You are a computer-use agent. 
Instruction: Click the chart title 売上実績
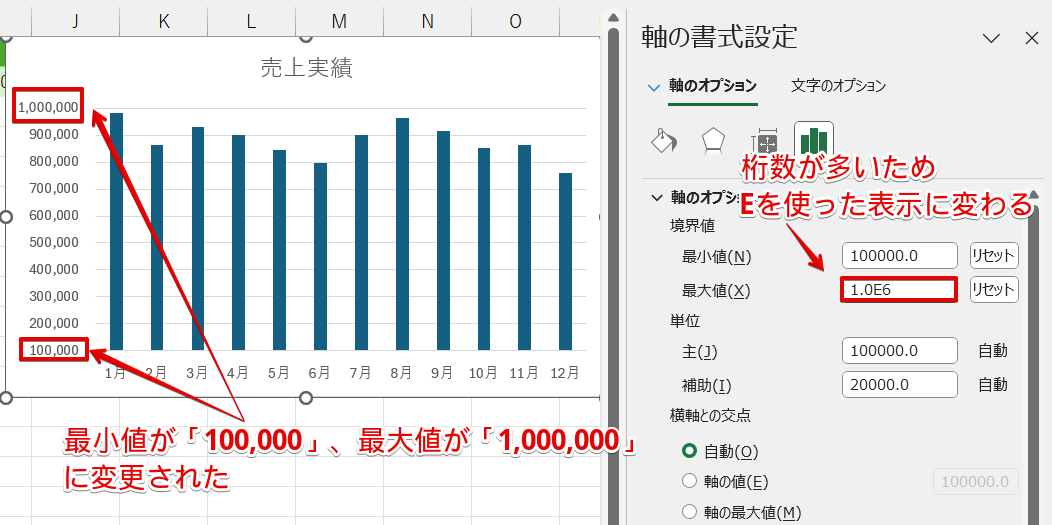click(x=306, y=68)
